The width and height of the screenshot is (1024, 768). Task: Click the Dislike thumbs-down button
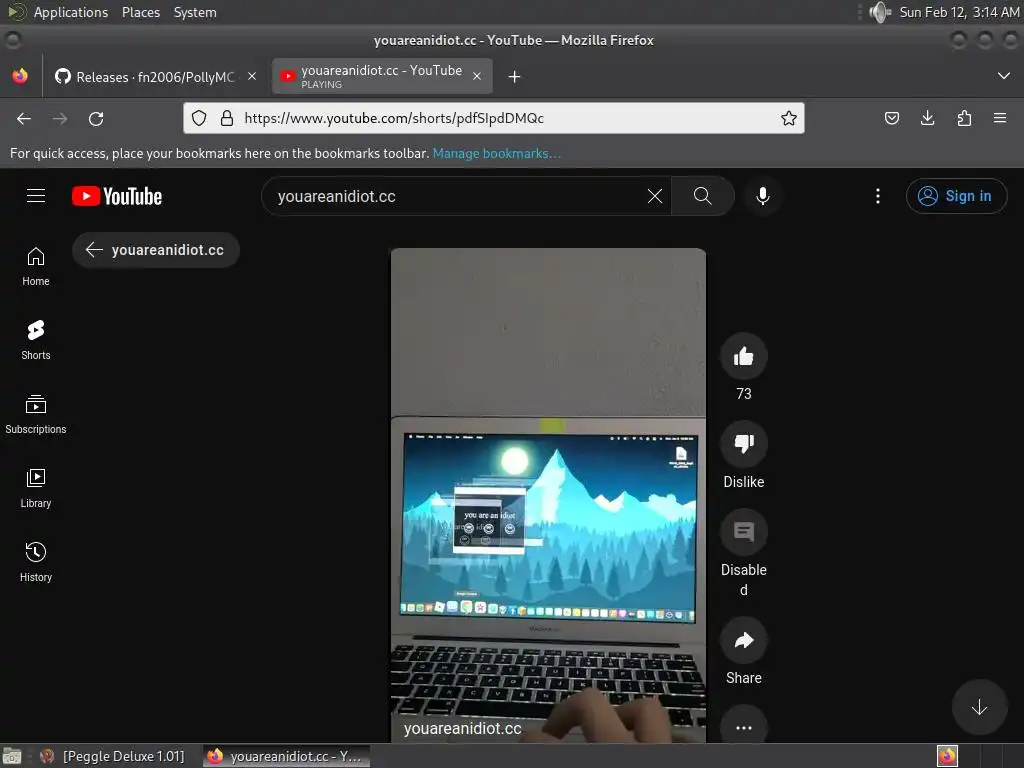pos(743,443)
